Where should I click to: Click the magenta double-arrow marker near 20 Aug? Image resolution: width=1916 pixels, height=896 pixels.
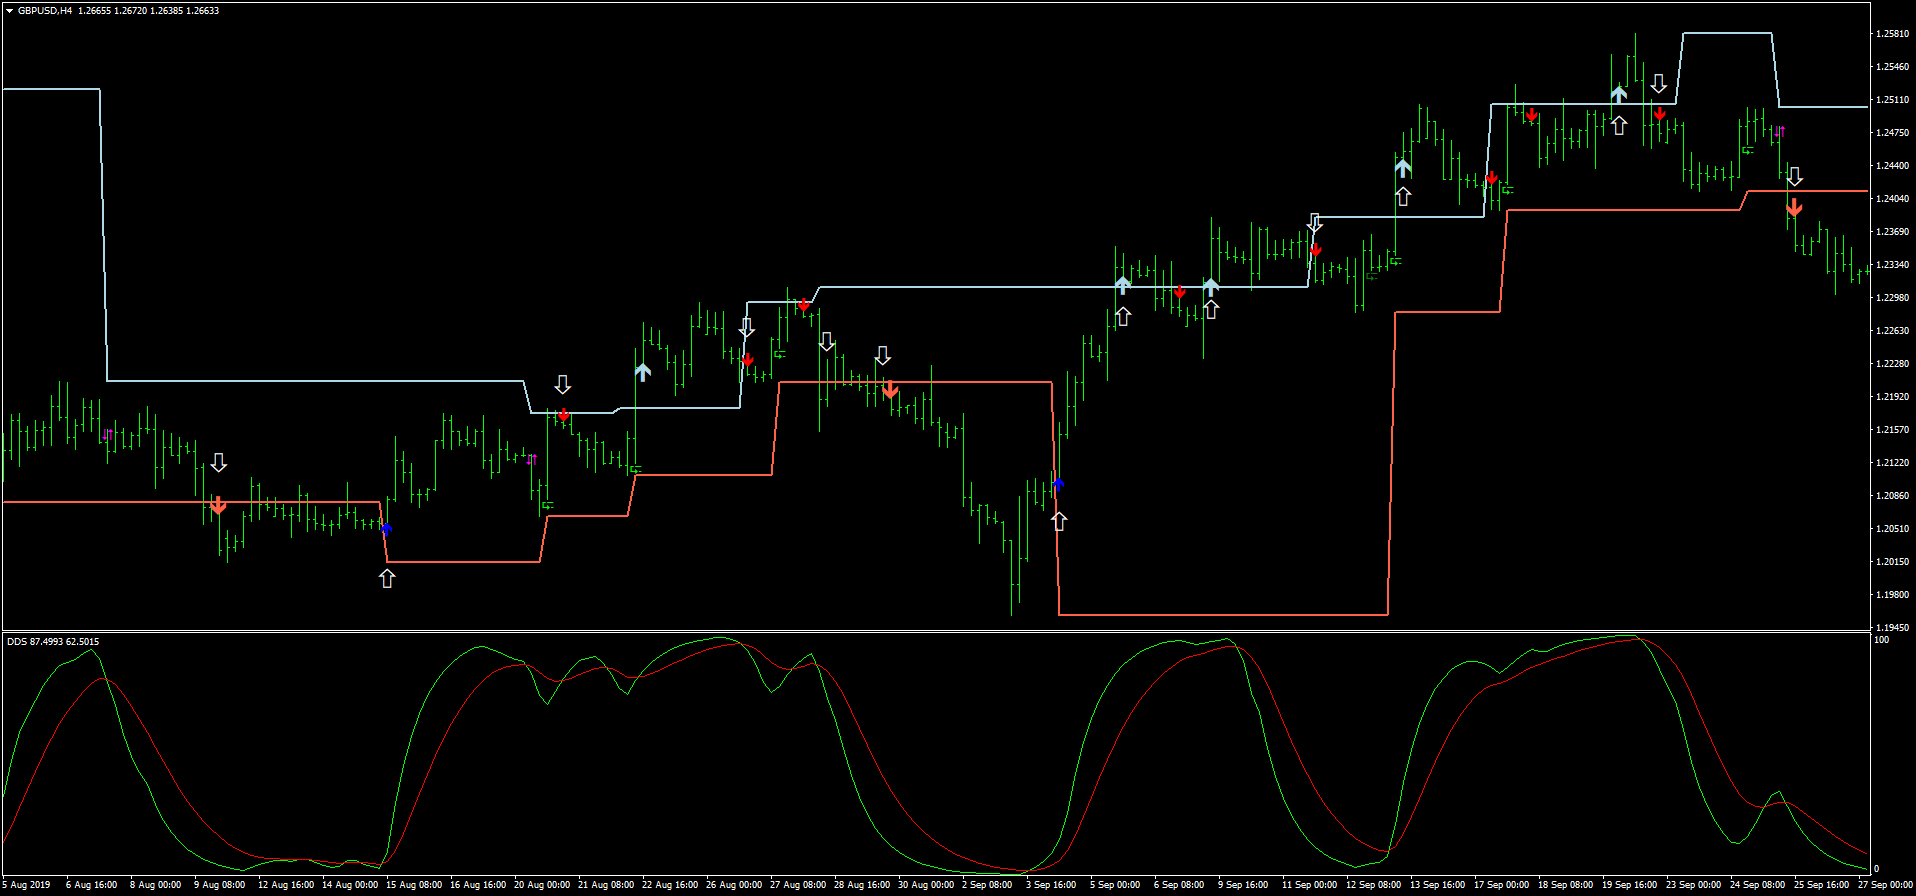coord(532,459)
